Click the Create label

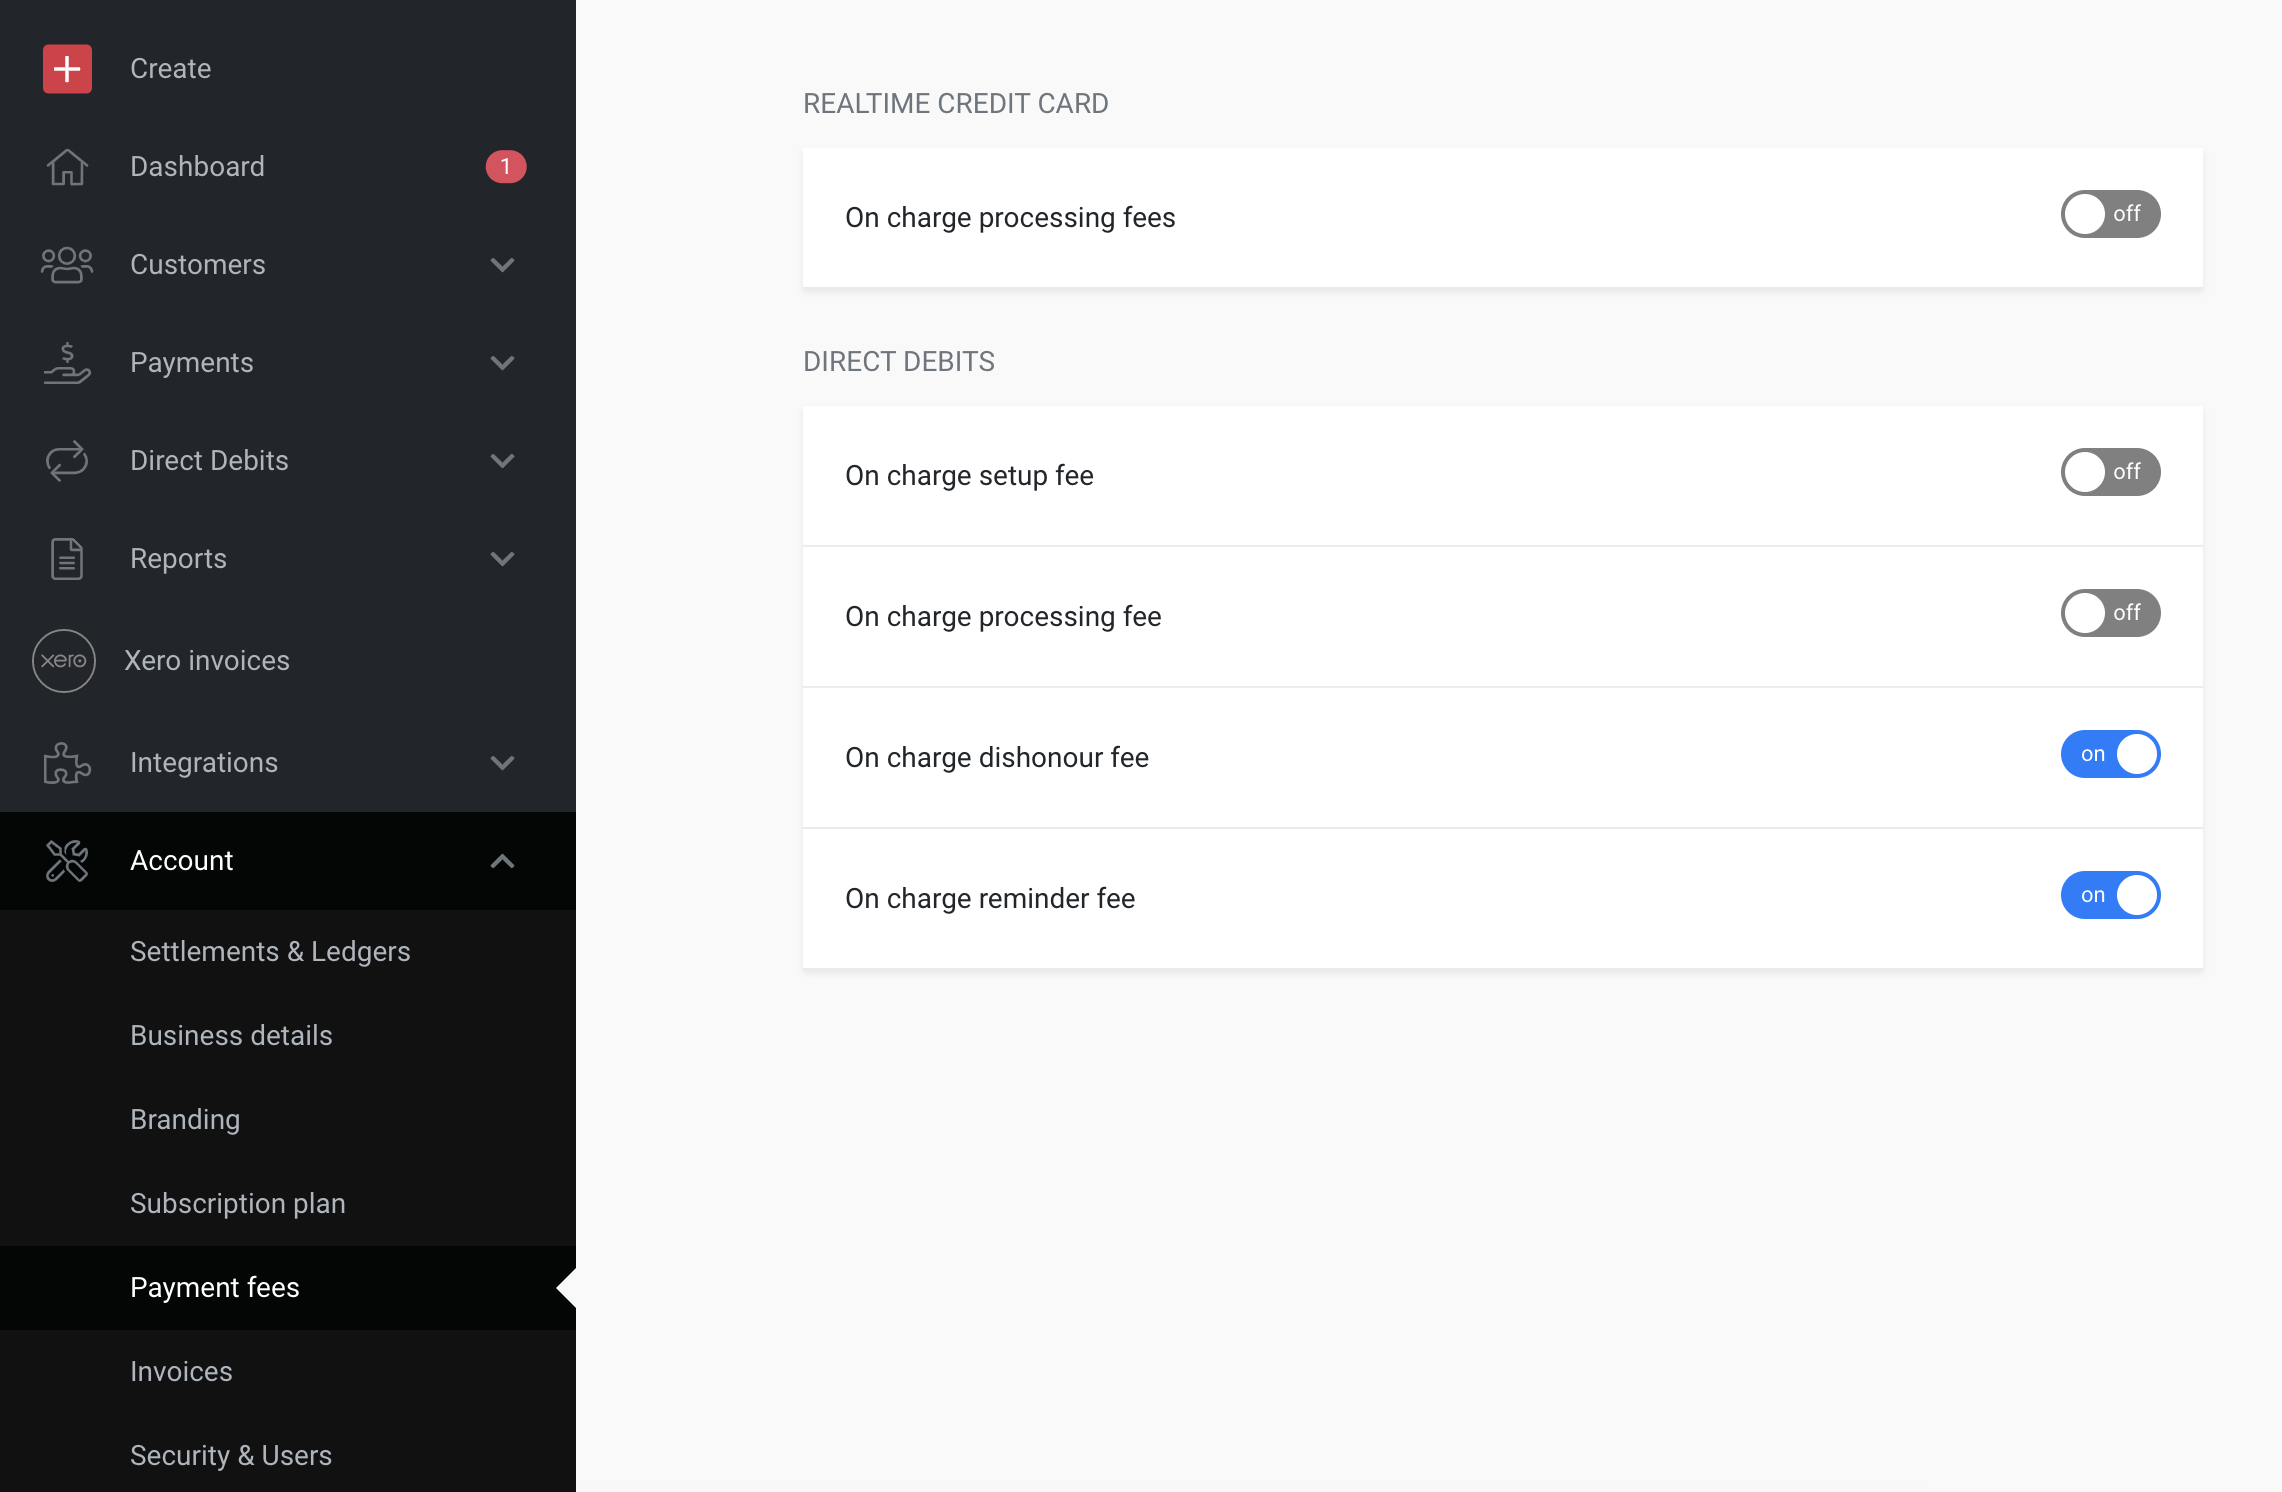(x=171, y=69)
